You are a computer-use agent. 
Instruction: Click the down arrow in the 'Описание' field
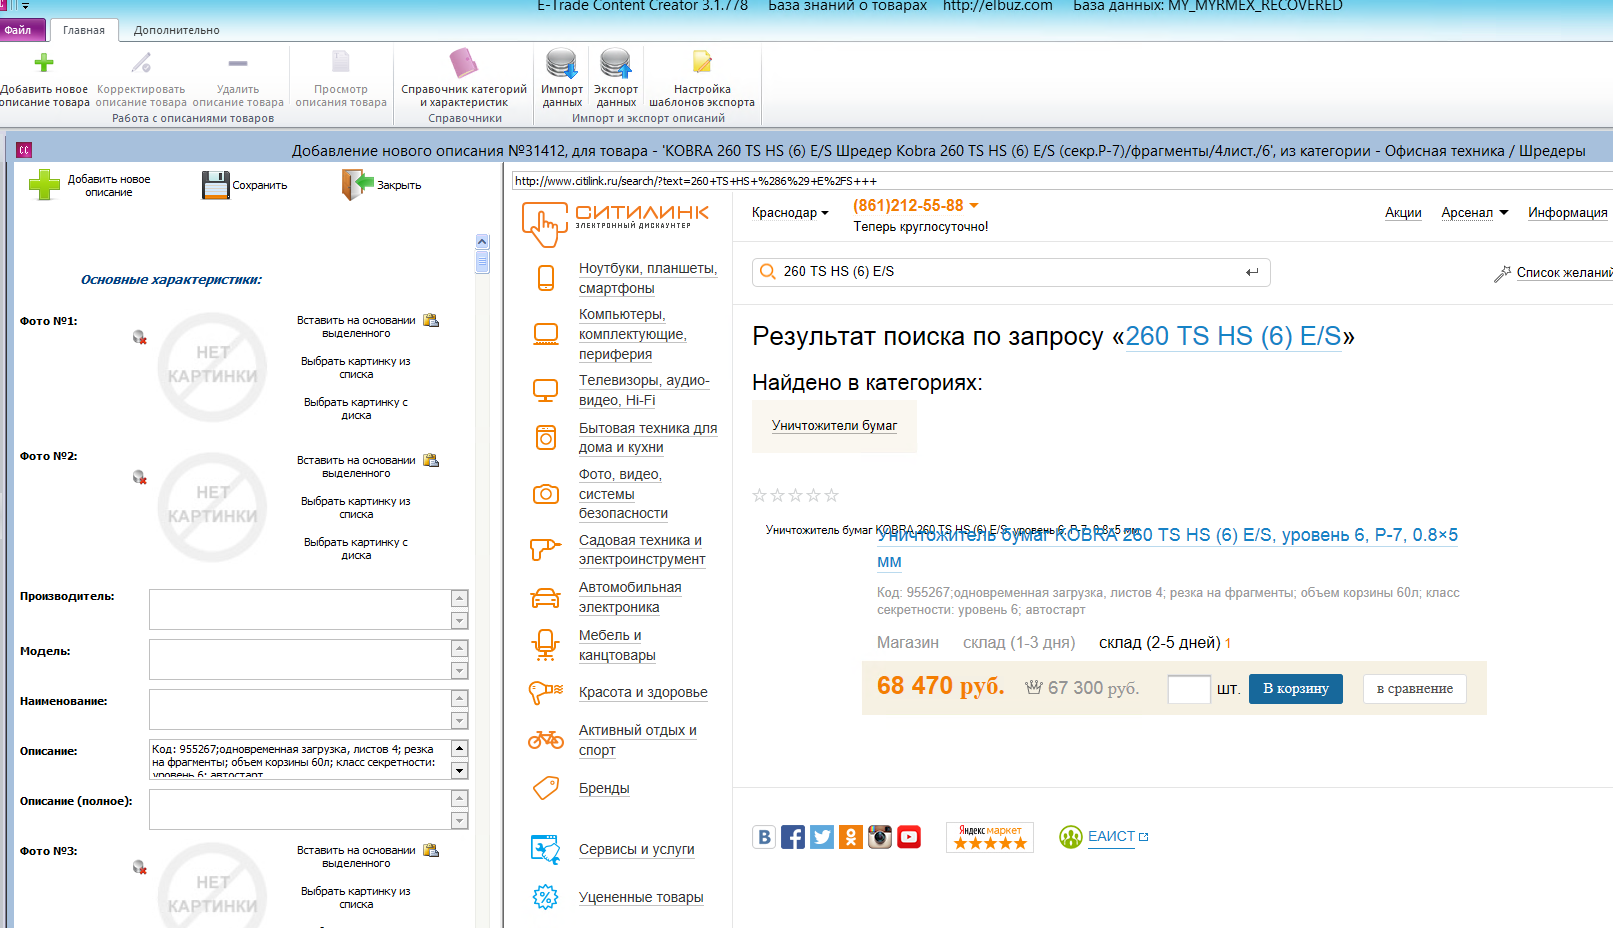[x=460, y=770]
